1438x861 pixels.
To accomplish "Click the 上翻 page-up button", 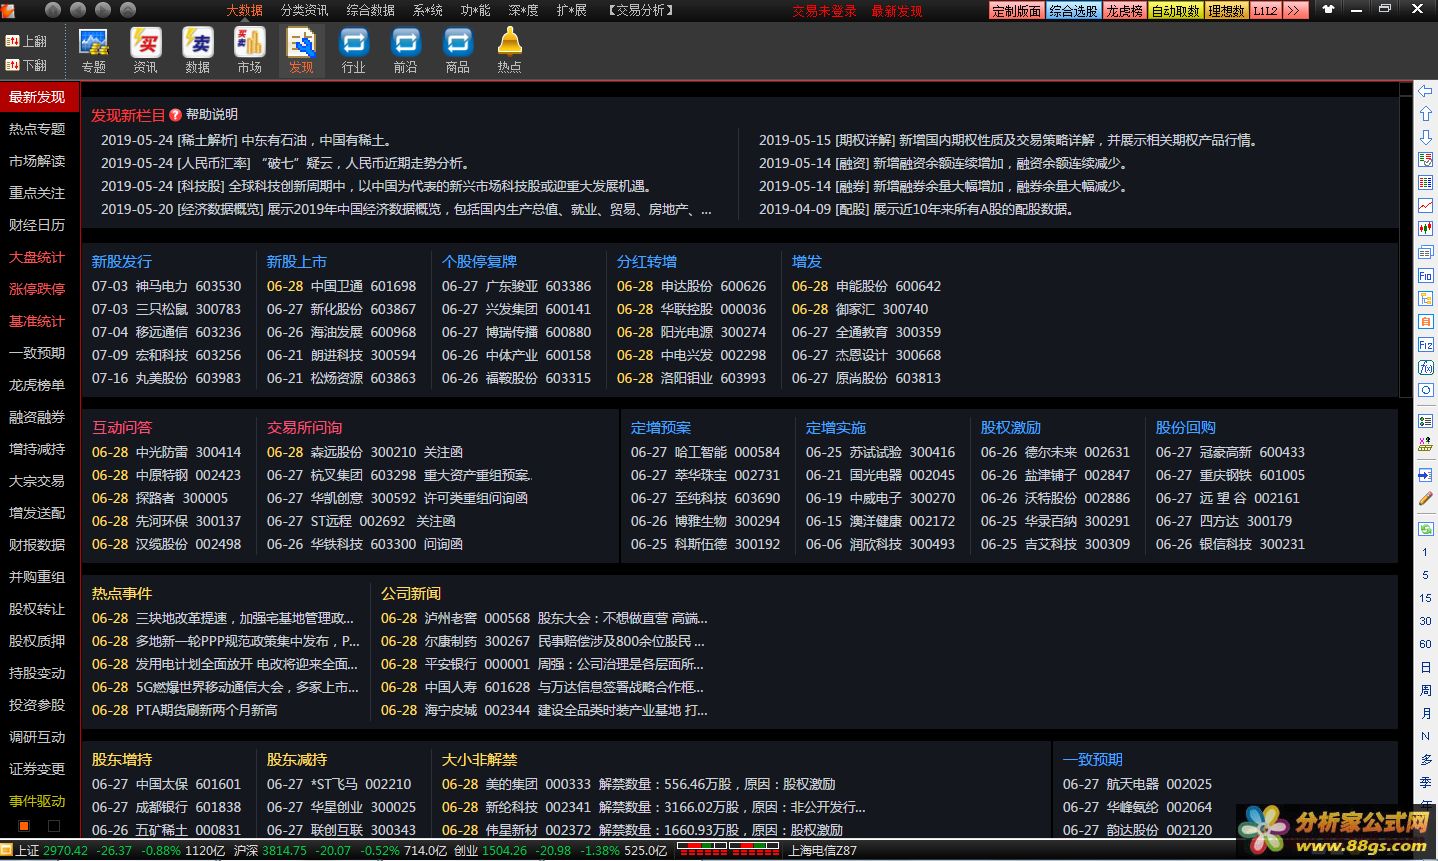I will (26, 41).
